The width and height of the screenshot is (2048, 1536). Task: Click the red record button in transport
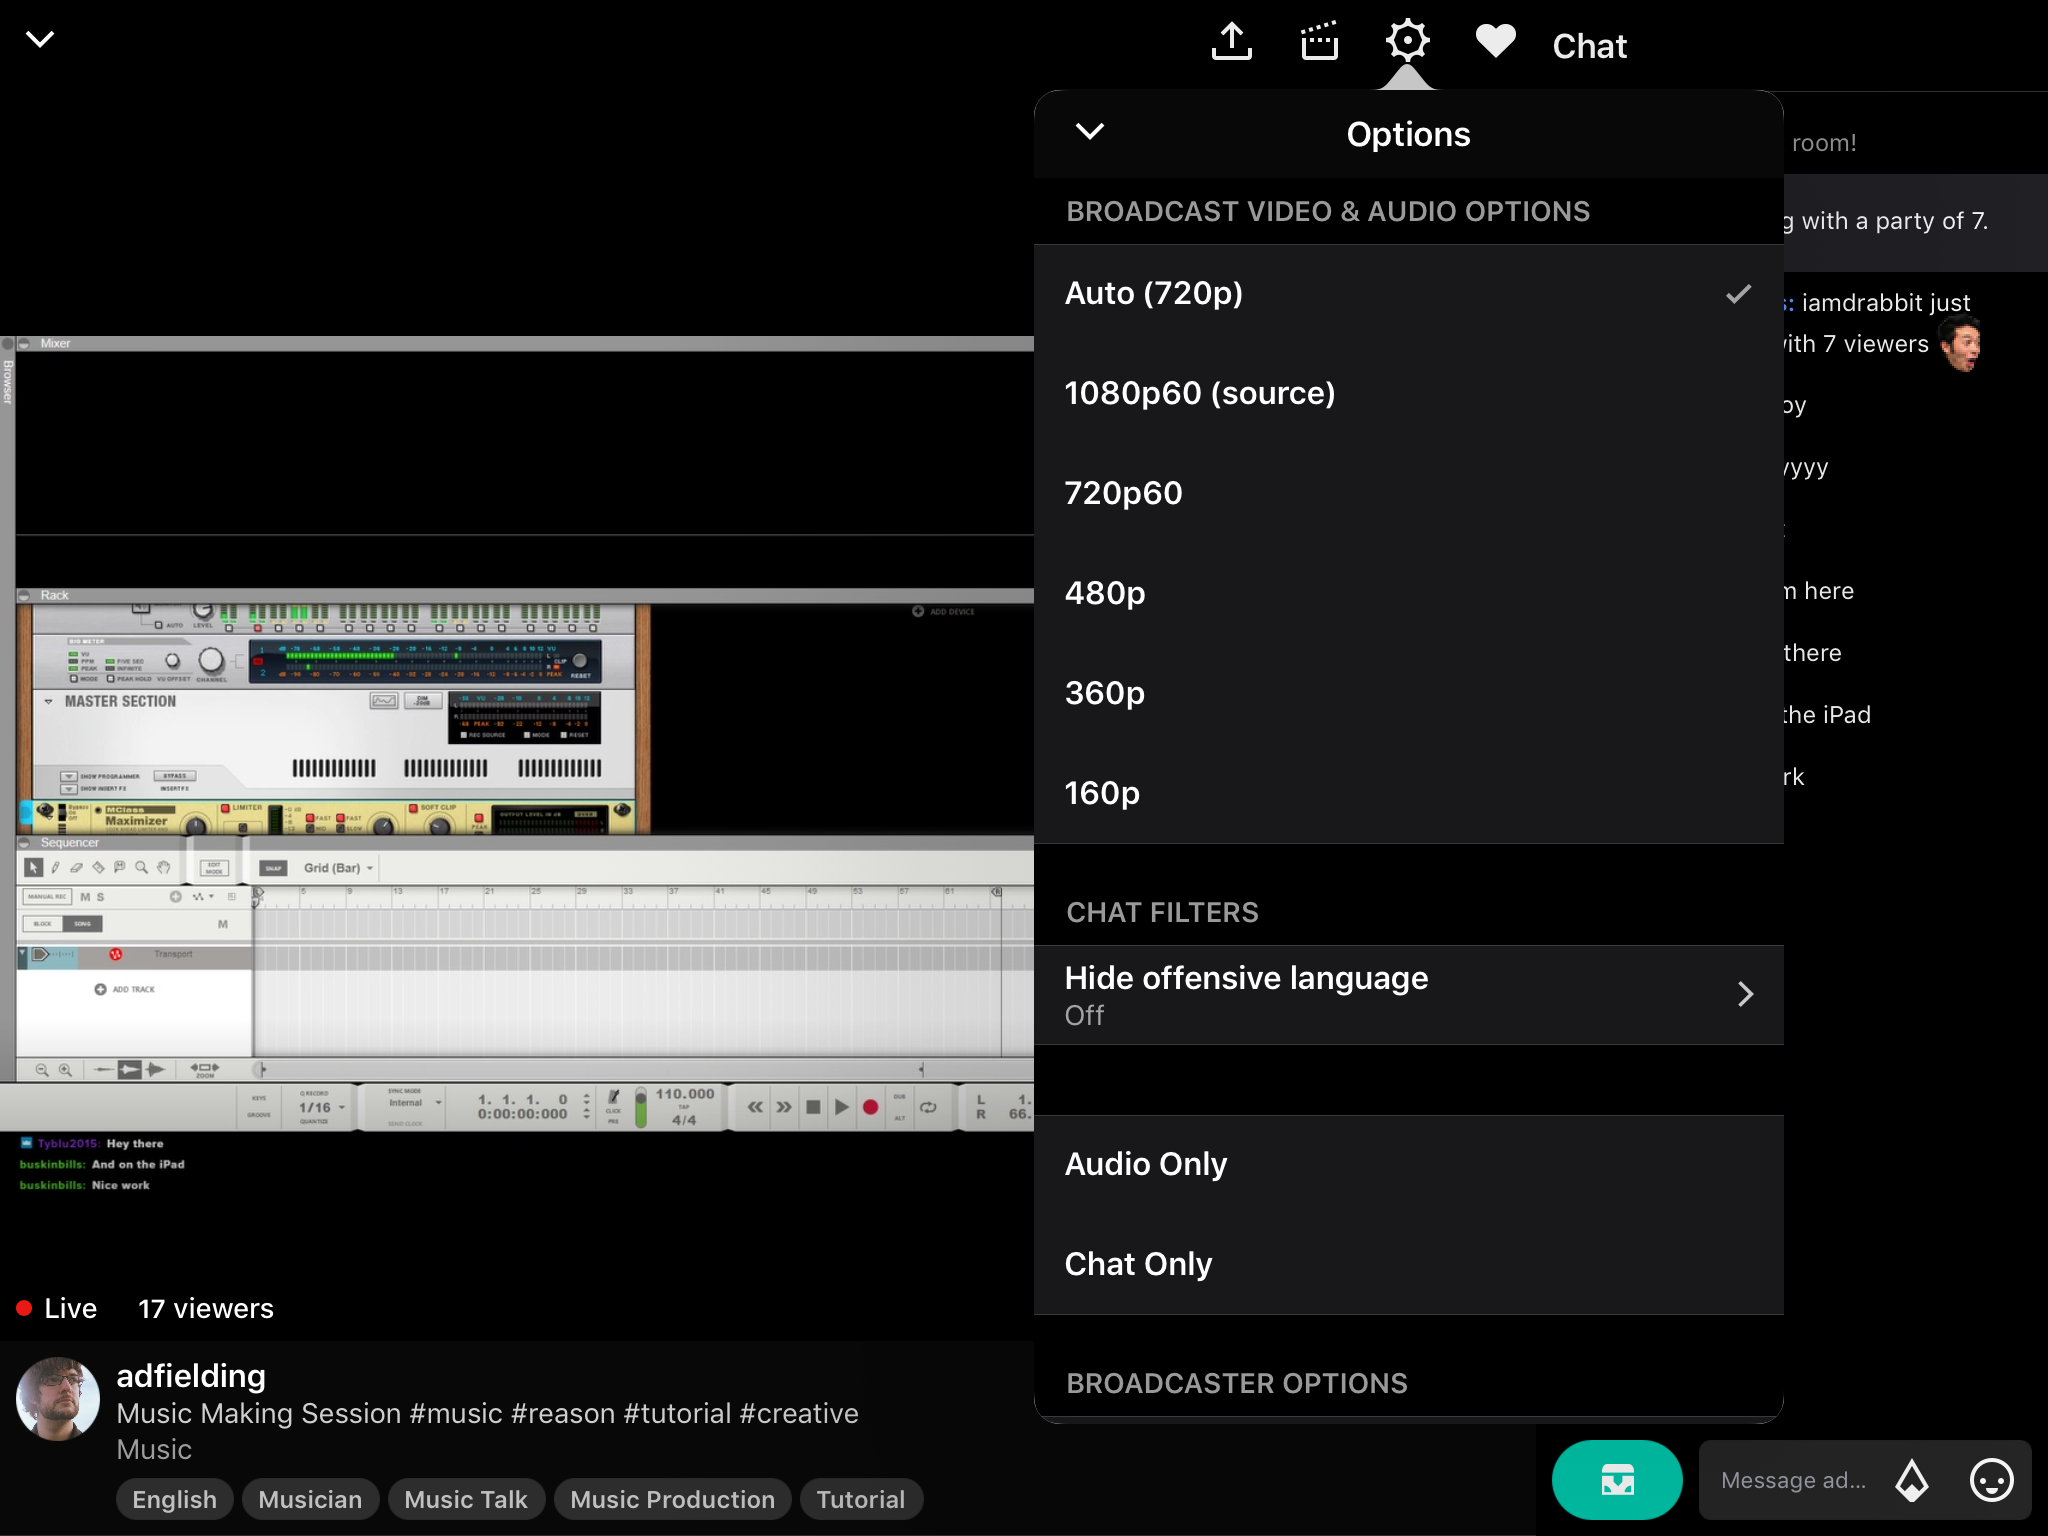pos(870,1107)
